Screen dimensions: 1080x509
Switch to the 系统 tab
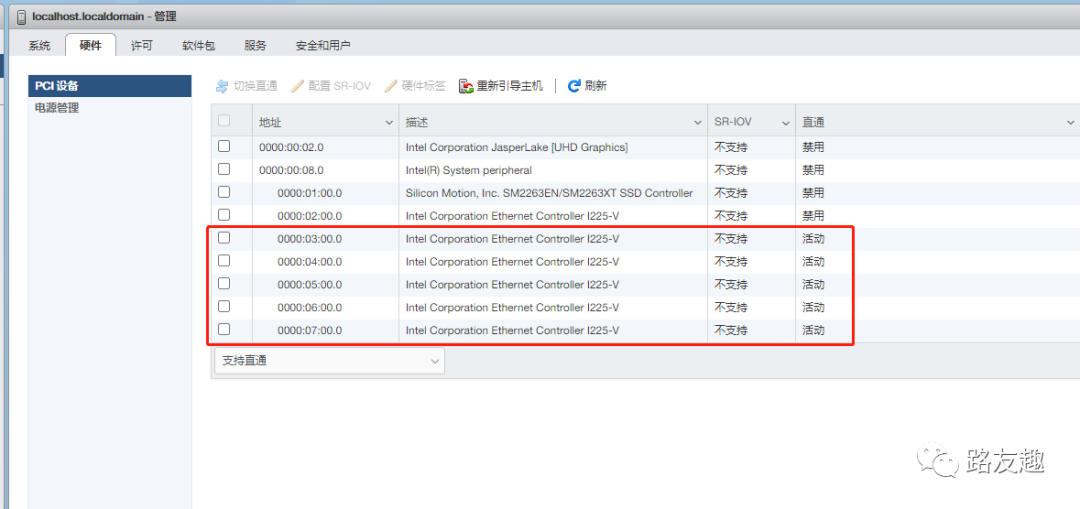tap(39, 46)
